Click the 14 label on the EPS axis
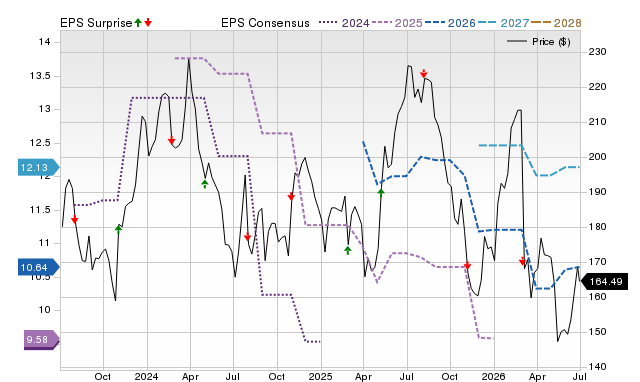The height and width of the screenshot is (382, 640). tap(44, 42)
